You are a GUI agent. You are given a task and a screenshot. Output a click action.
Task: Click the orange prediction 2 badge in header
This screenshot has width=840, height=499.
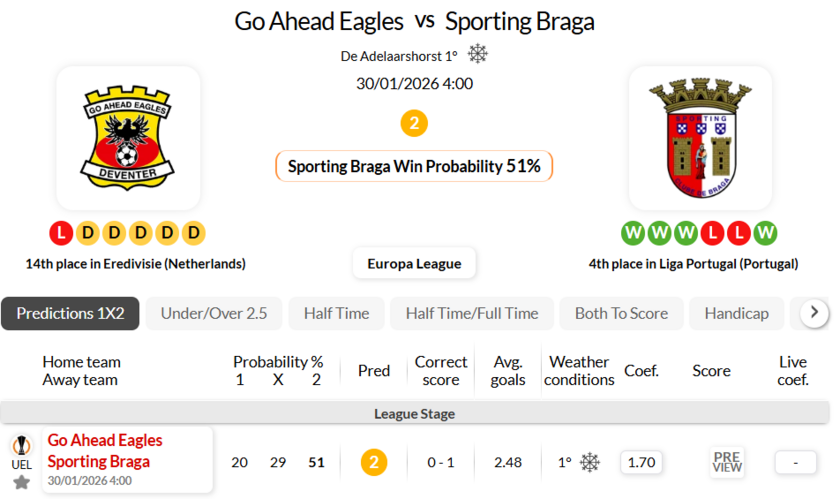pyautogui.click(x=414, y=123)
